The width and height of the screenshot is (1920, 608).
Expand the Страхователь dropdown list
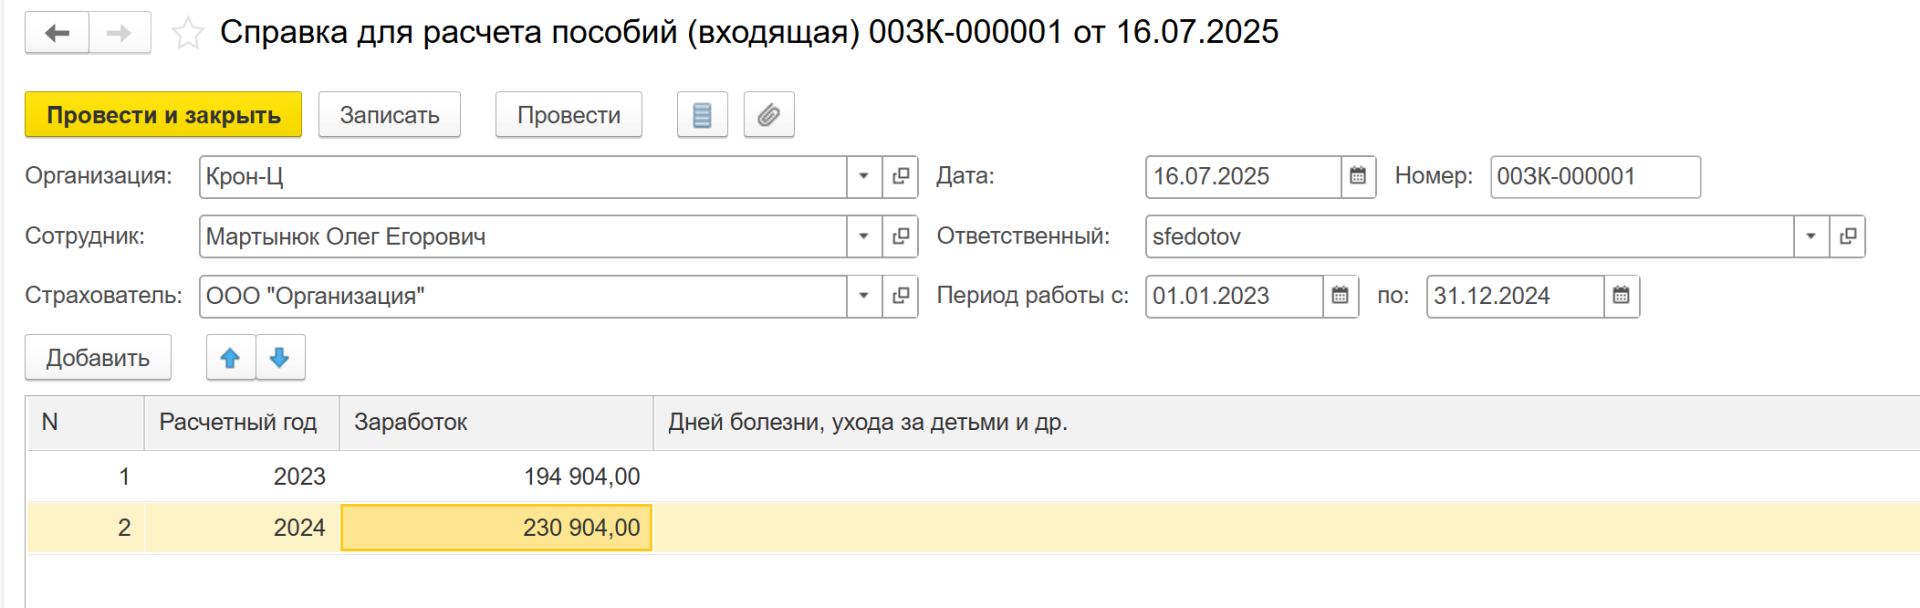tap(864, 296)
